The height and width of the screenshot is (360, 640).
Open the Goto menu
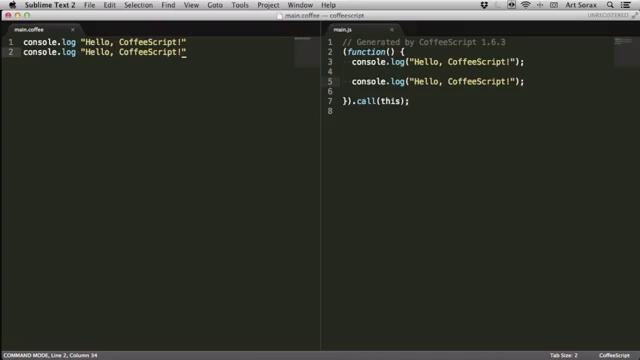pos(215,5)
